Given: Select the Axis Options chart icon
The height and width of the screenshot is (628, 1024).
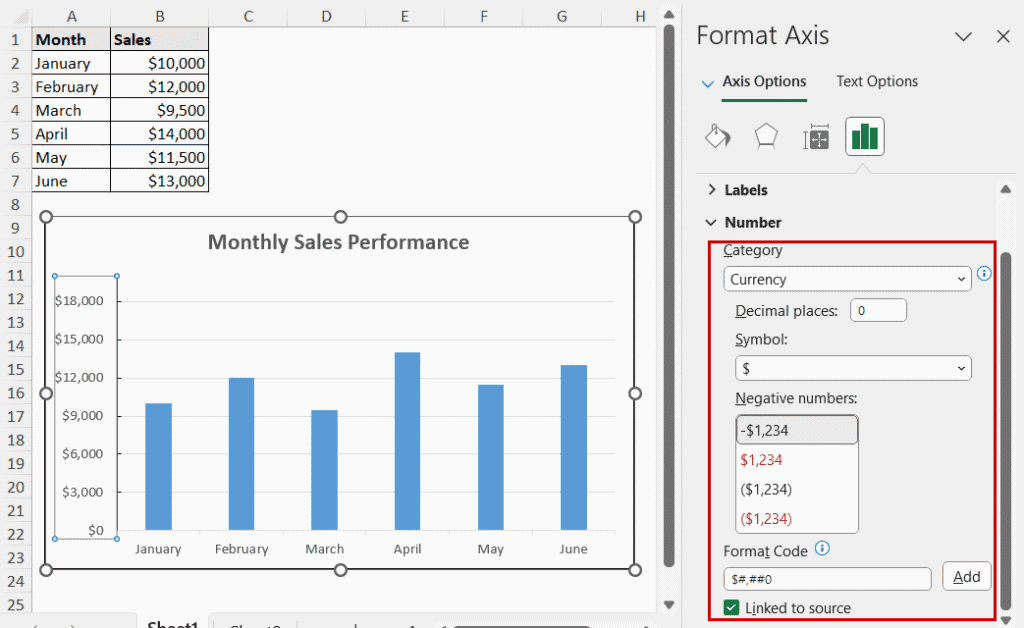Looking at the screenshot, I should tap(864, 136).
